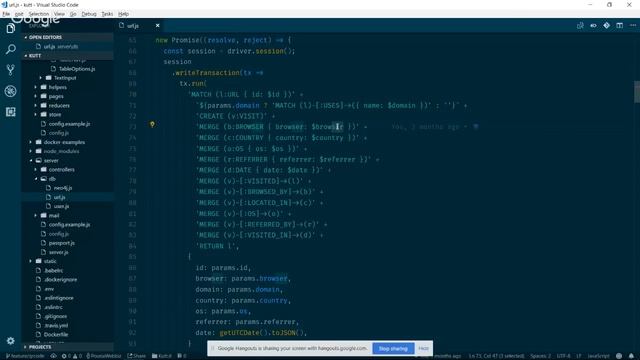Click the feedback smiley in status bar

tap(619, 356)
